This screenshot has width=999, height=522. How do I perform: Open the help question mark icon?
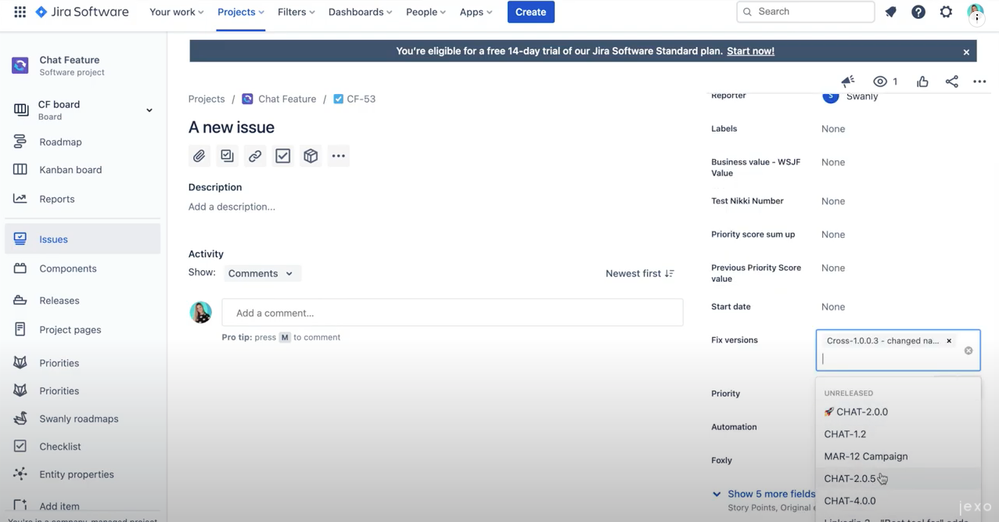pyautogui.click(x=918, y=11)
